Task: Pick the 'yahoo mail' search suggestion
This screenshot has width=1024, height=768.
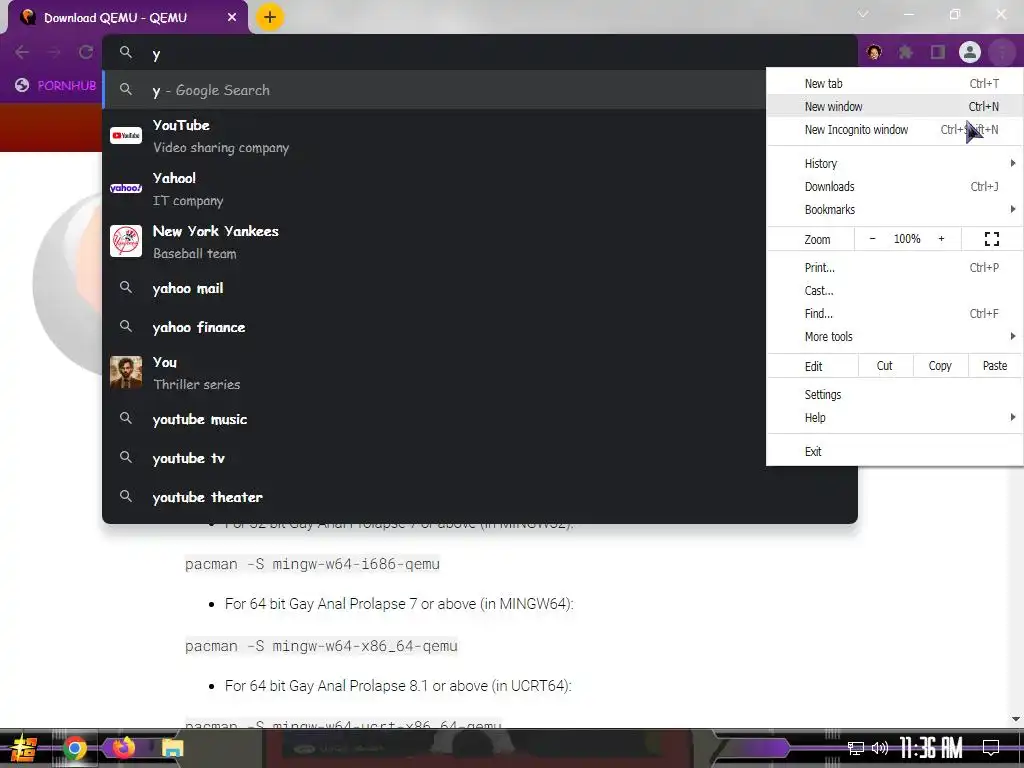Action: point(435,288)
